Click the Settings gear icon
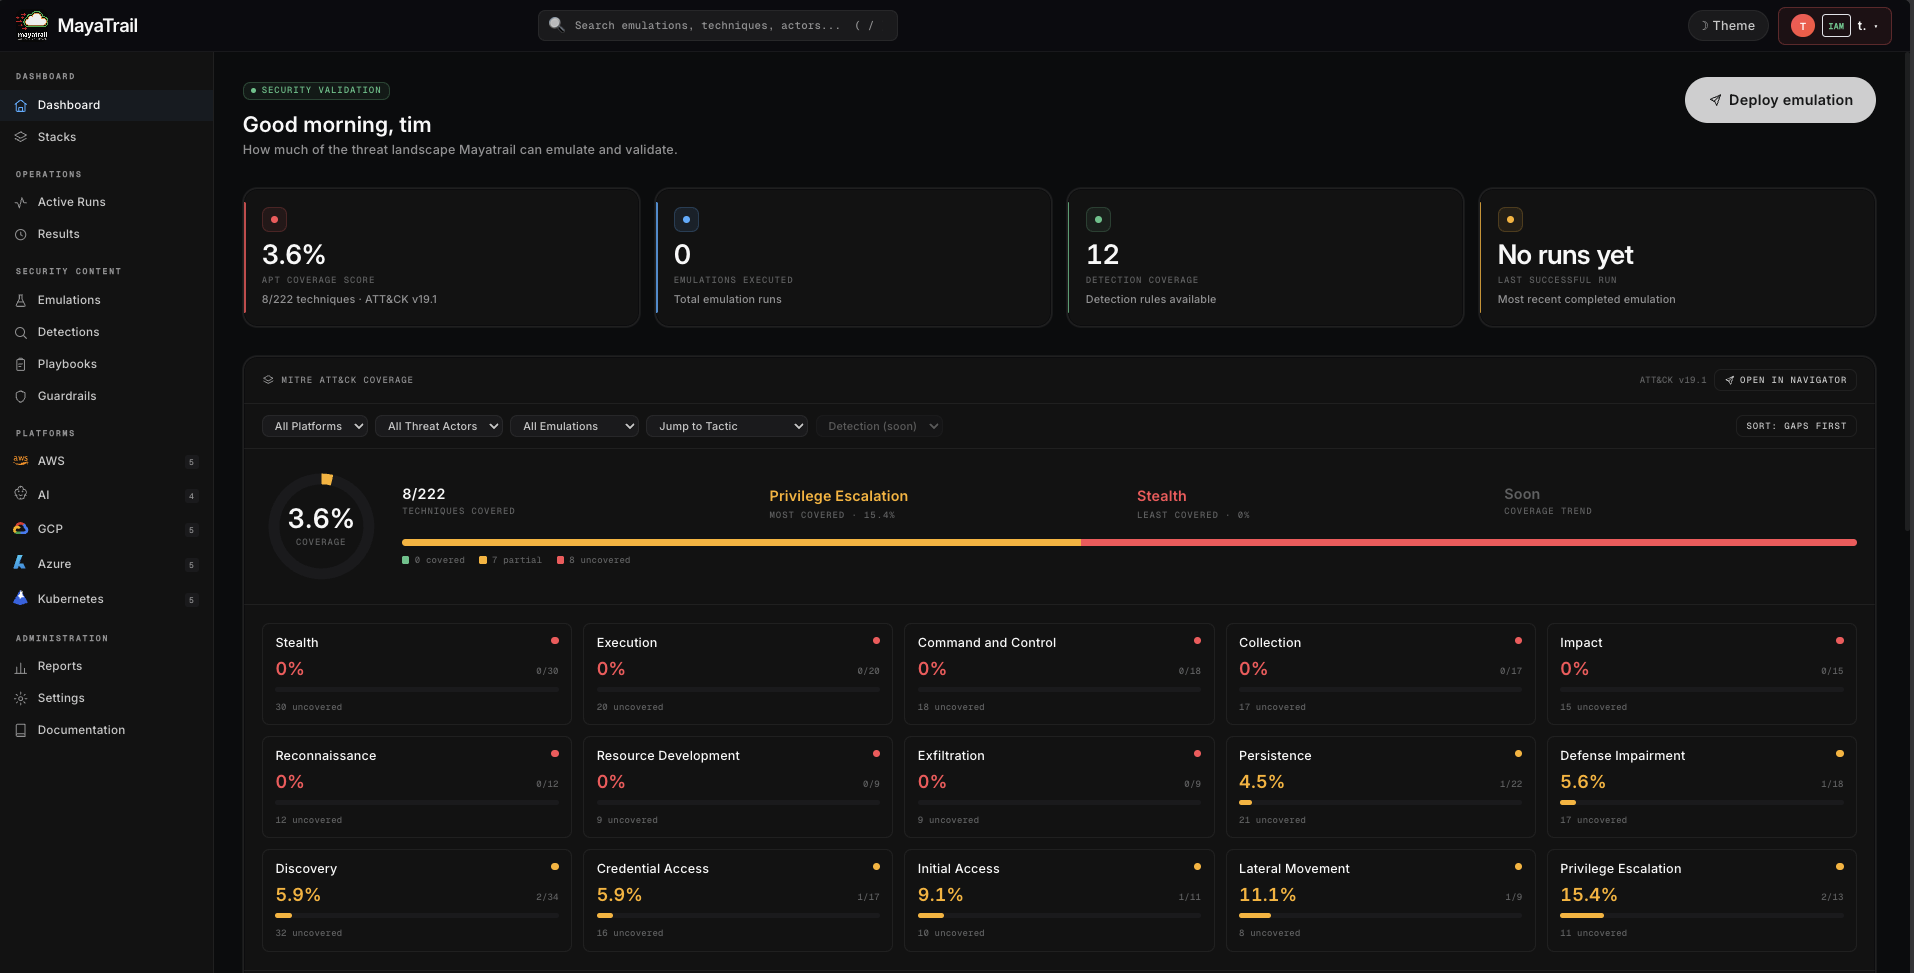This screenshot has height=973, width=1914. pos(20,698)
